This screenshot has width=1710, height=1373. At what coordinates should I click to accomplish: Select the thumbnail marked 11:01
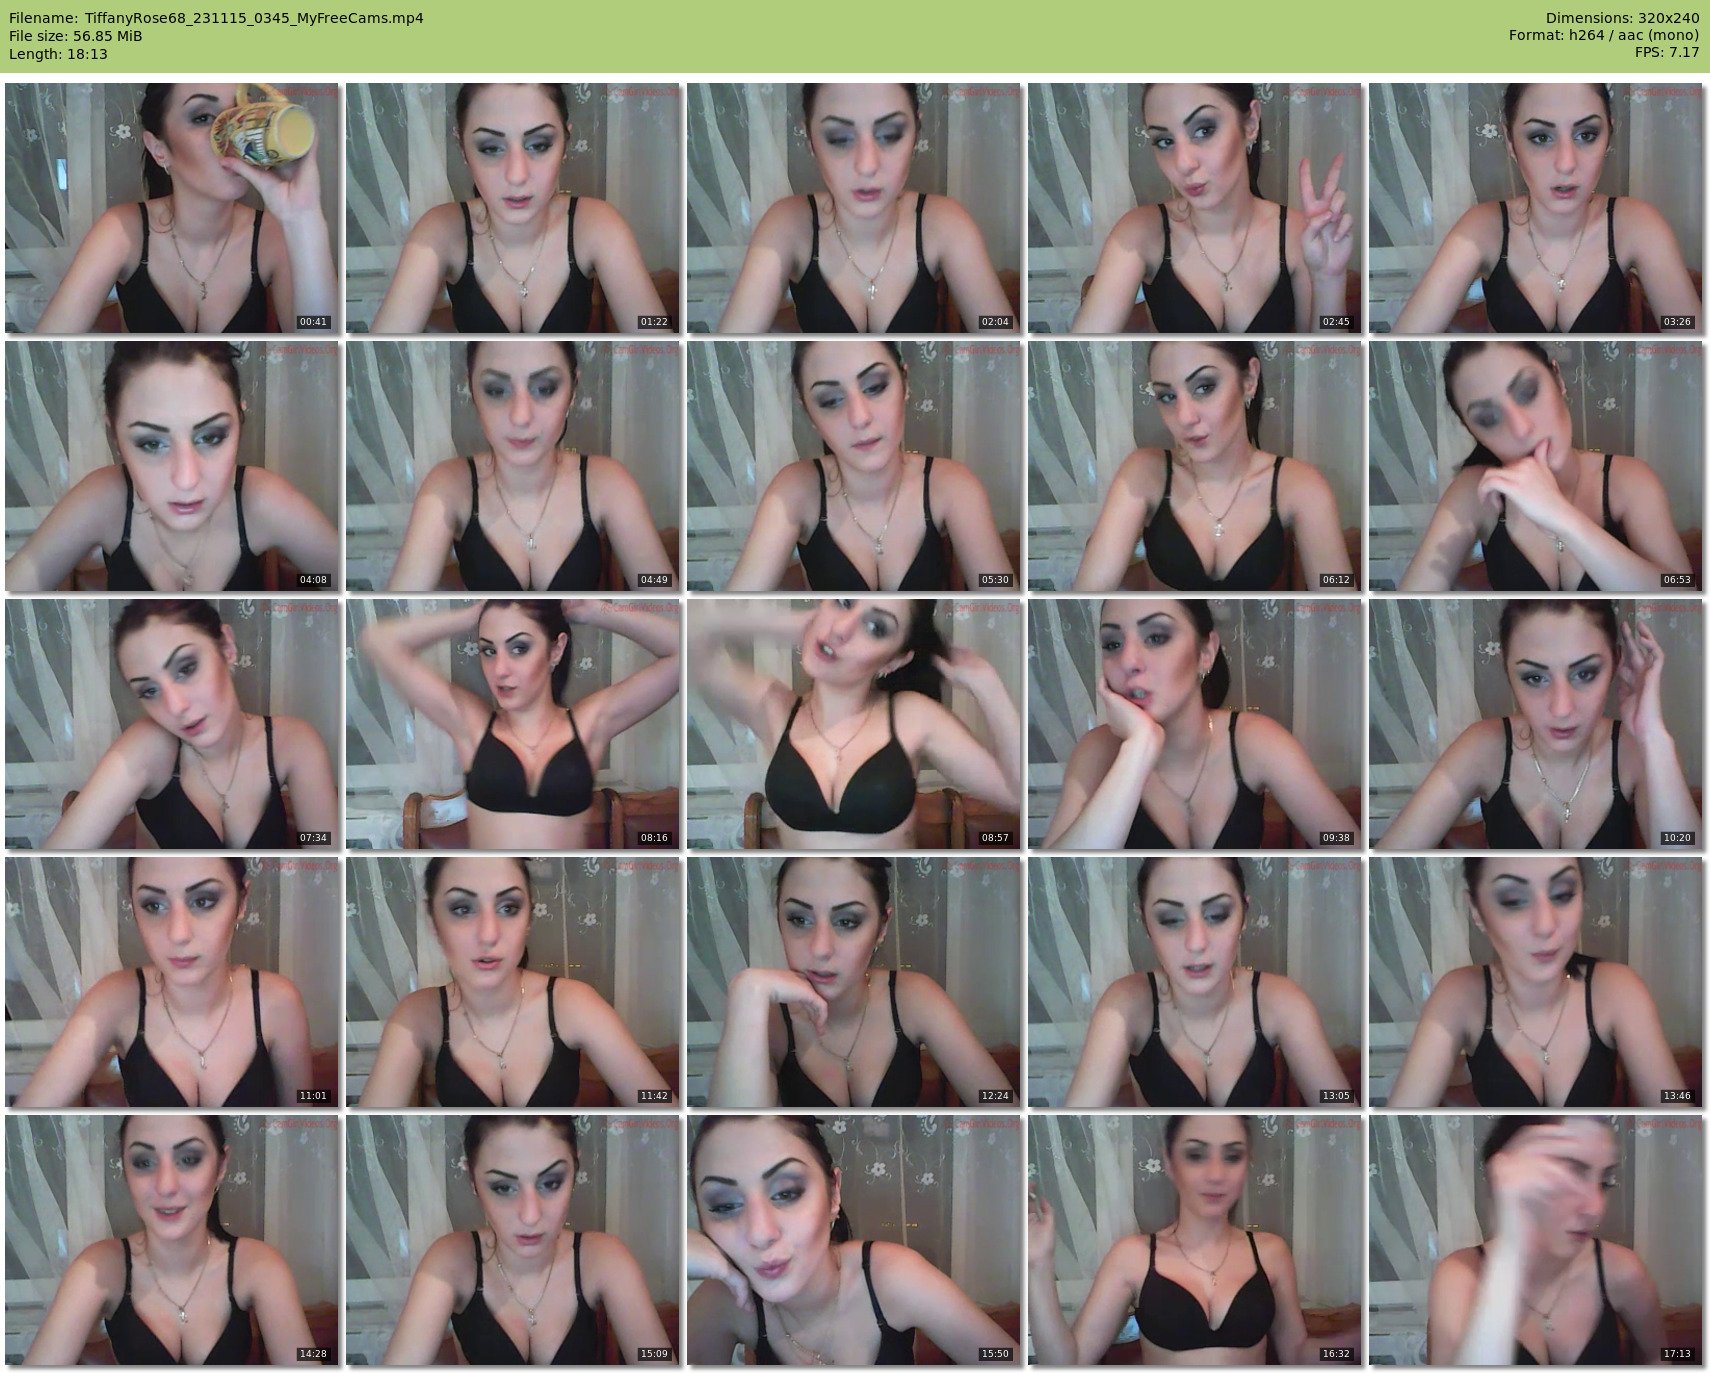[172, 982]
